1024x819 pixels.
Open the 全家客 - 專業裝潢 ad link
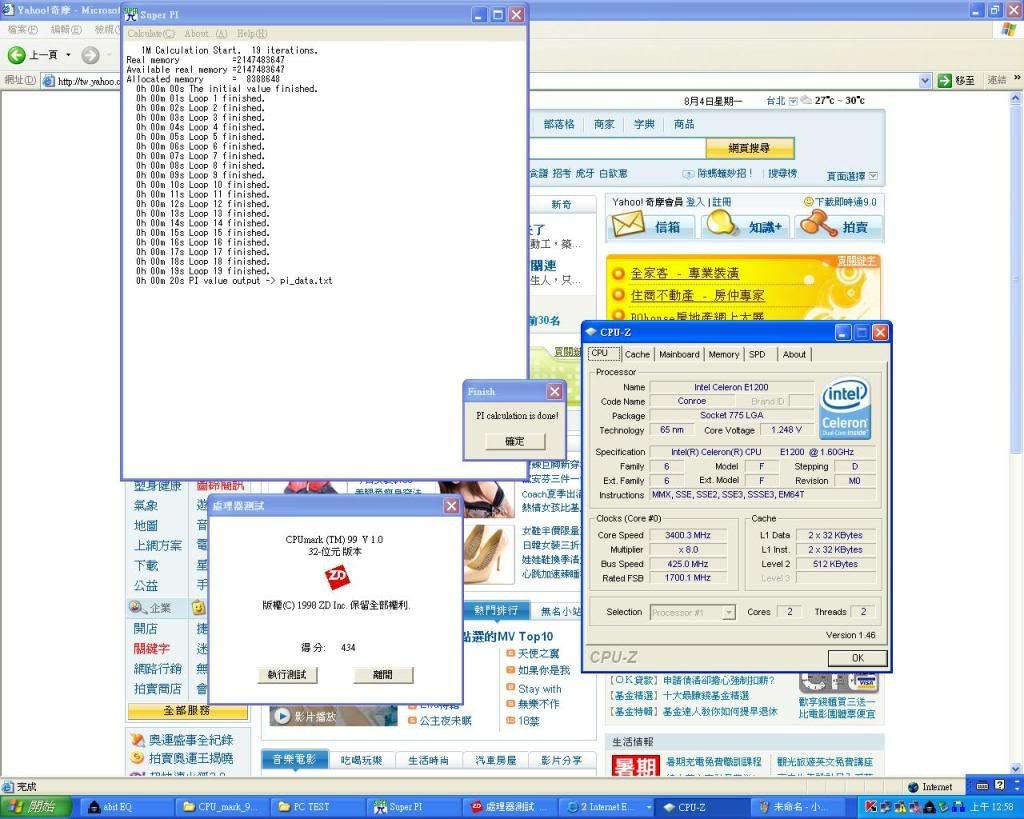[x=685, y=274]
